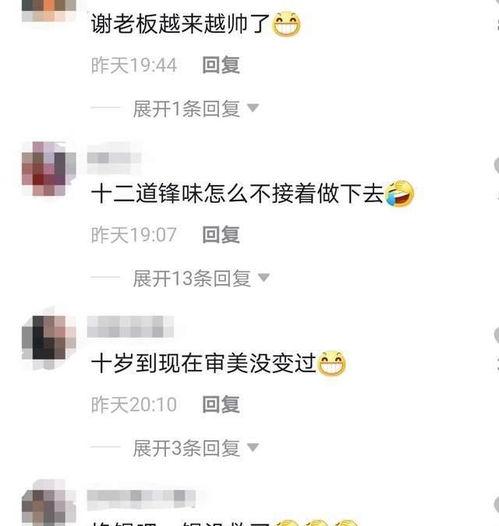Click the grinning emoji after 谢老板越来越帅了

tap(287, 24)
